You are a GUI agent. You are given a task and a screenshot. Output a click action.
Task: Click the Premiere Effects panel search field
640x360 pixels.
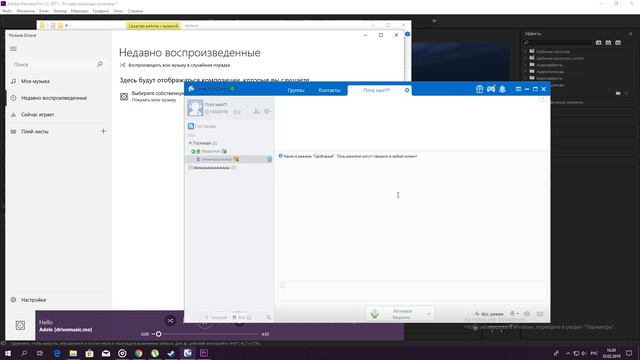tap(558, 42)
